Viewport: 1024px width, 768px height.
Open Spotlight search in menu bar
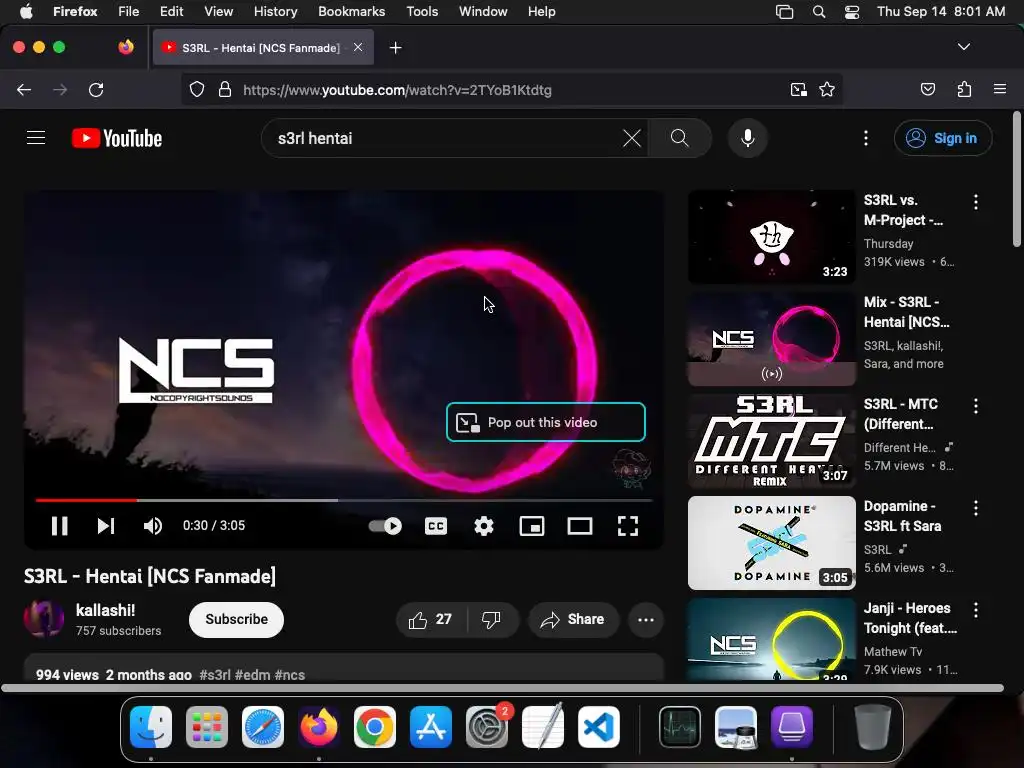(818, 12)
